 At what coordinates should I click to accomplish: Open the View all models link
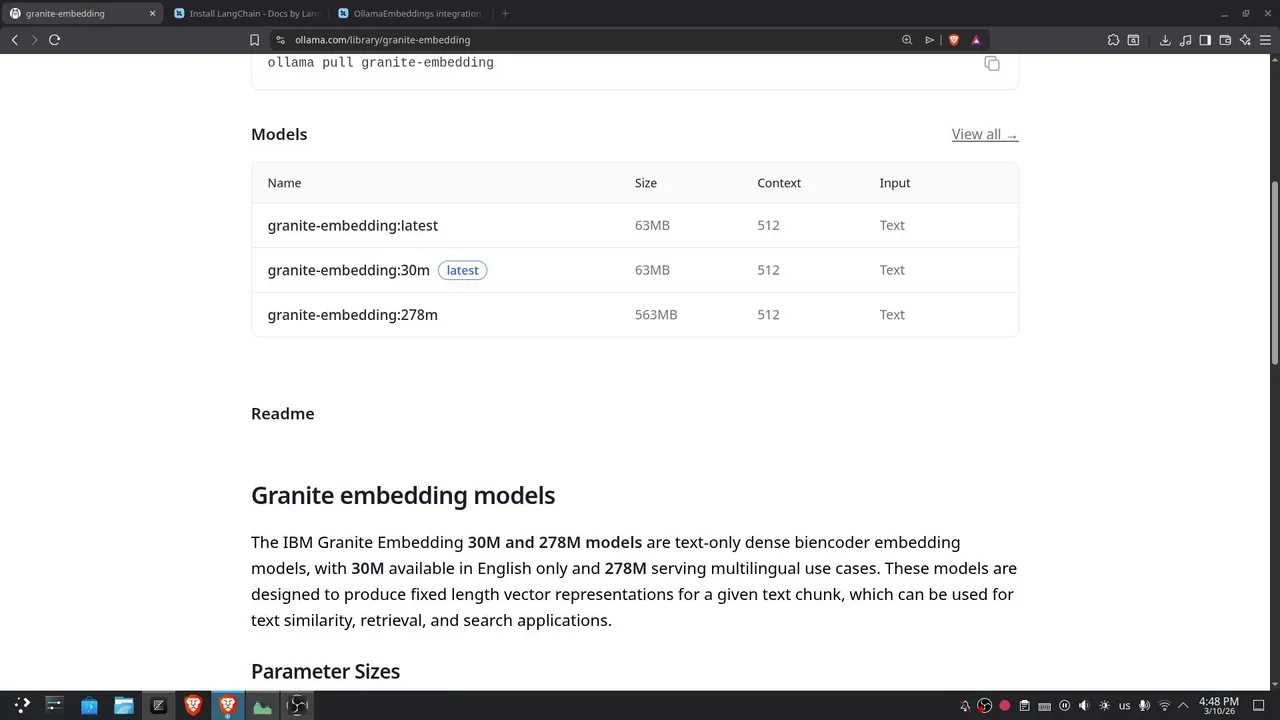pos(985,134)
